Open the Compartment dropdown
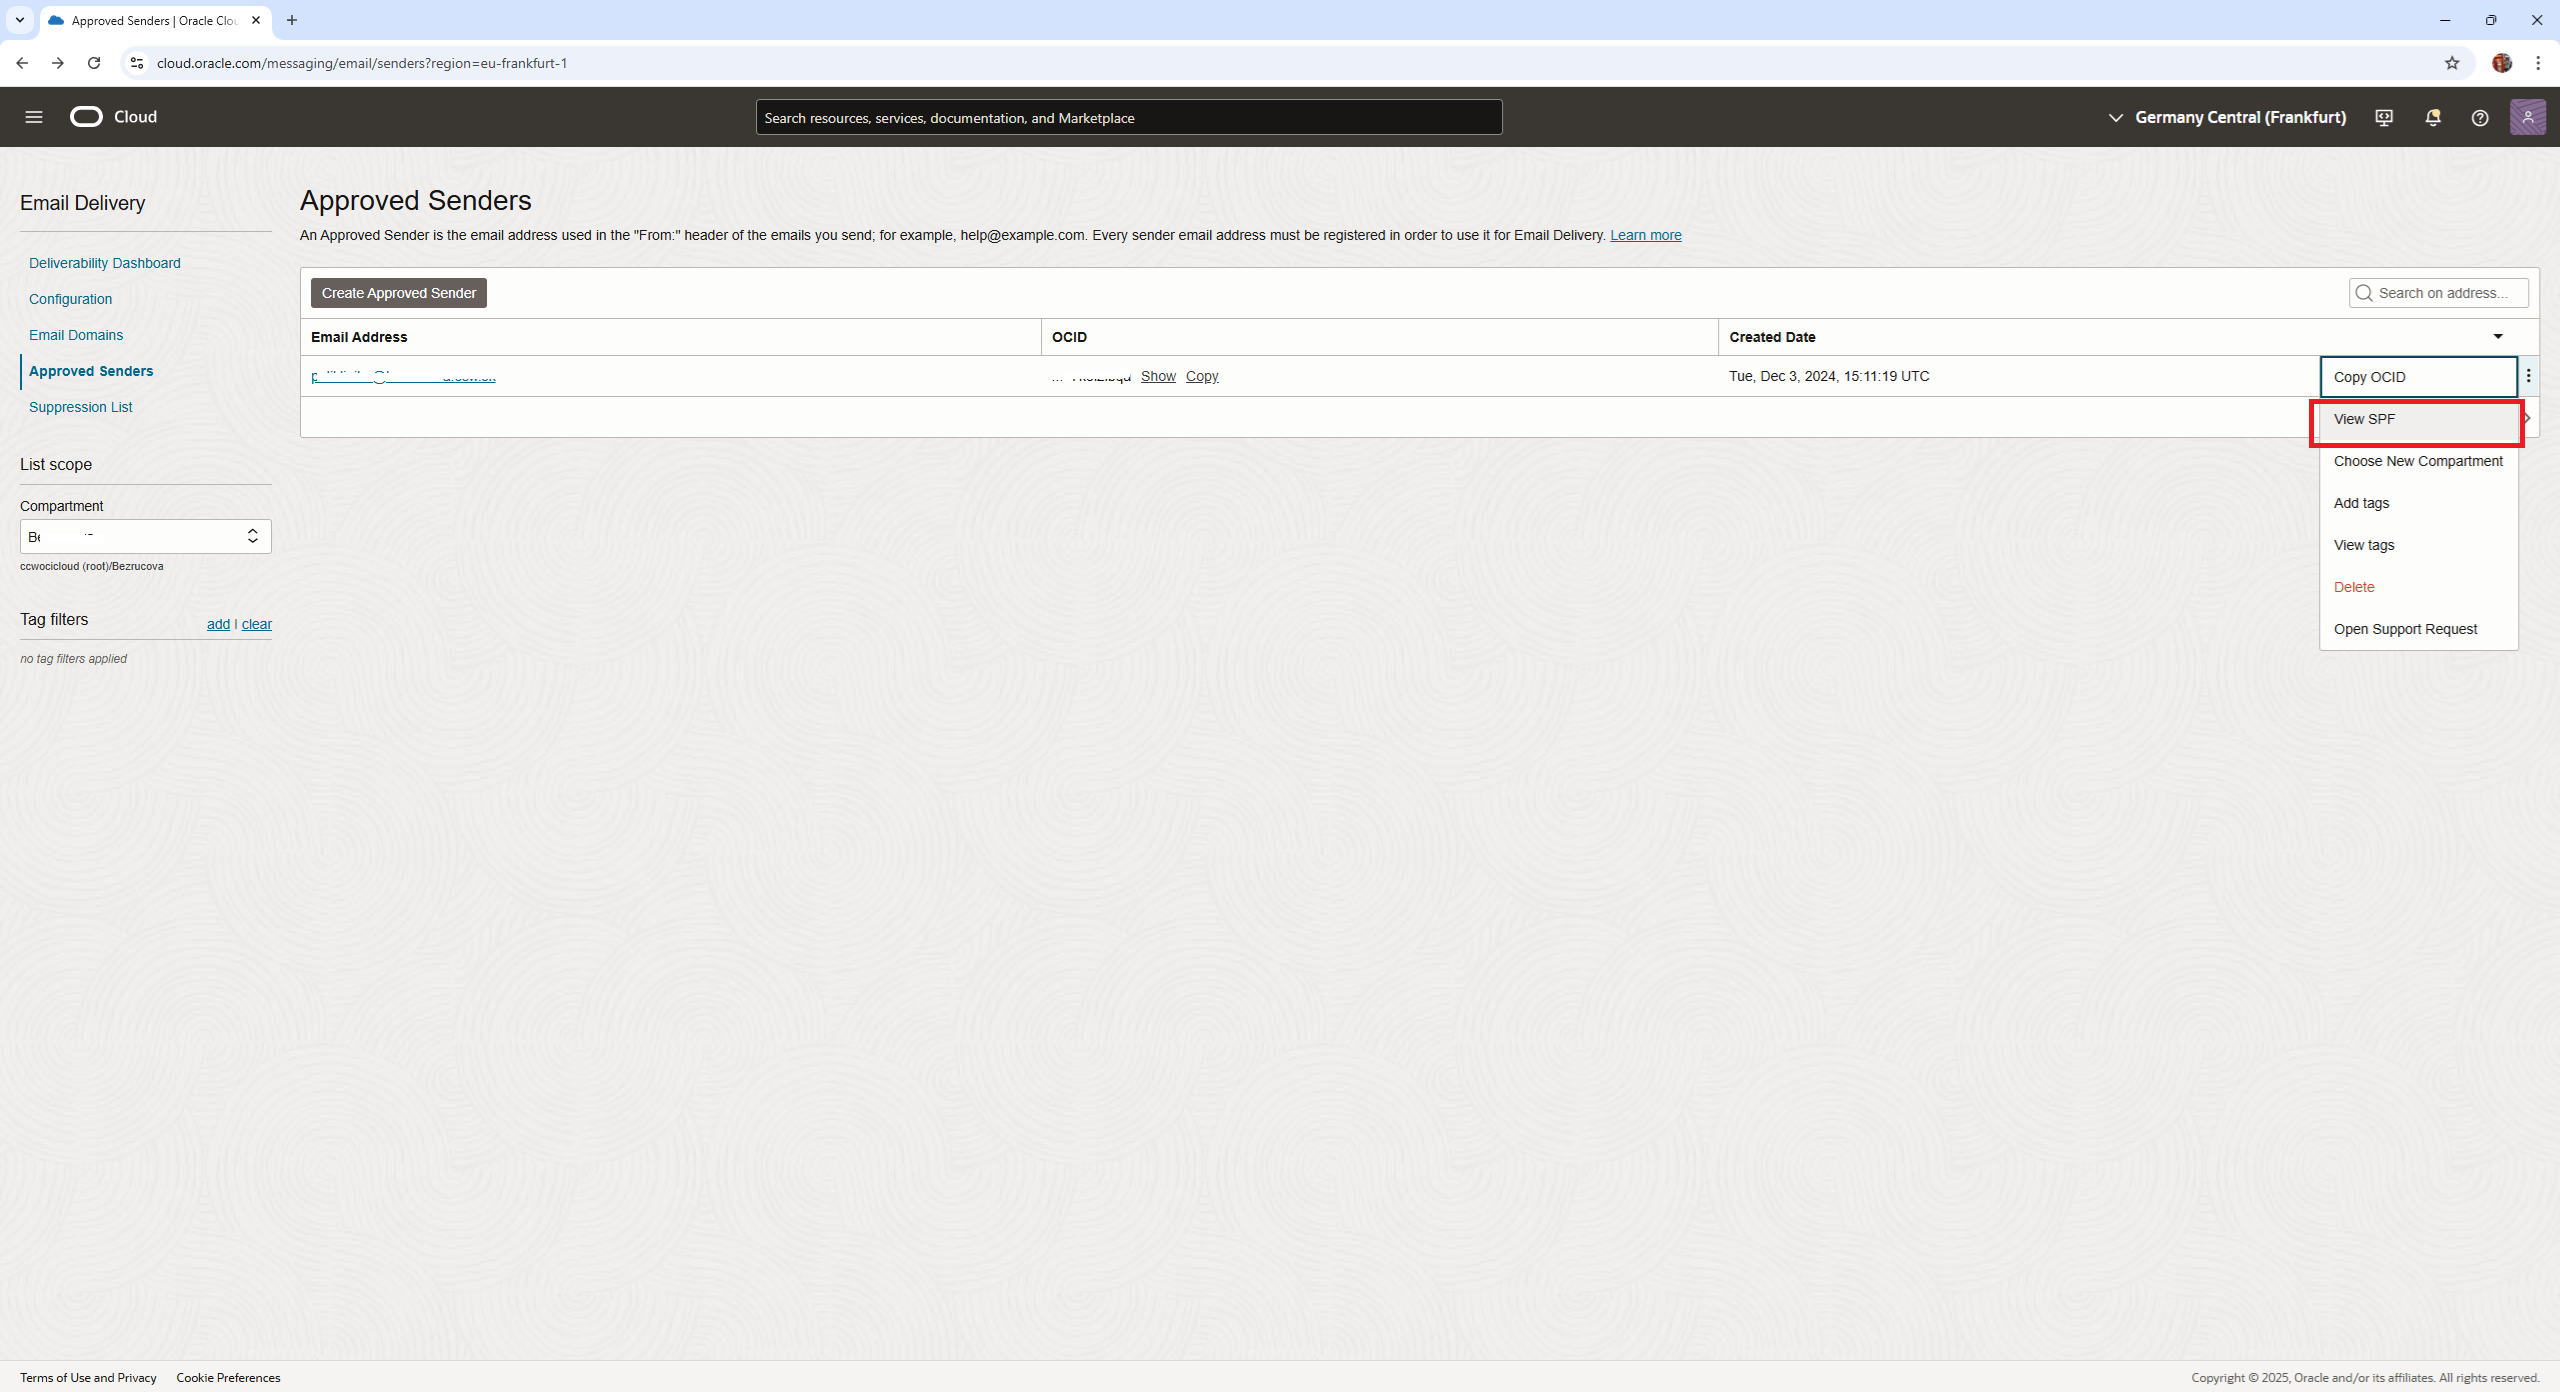The width and height of the screenshot is (2560, 1392). tap(146, 537)
